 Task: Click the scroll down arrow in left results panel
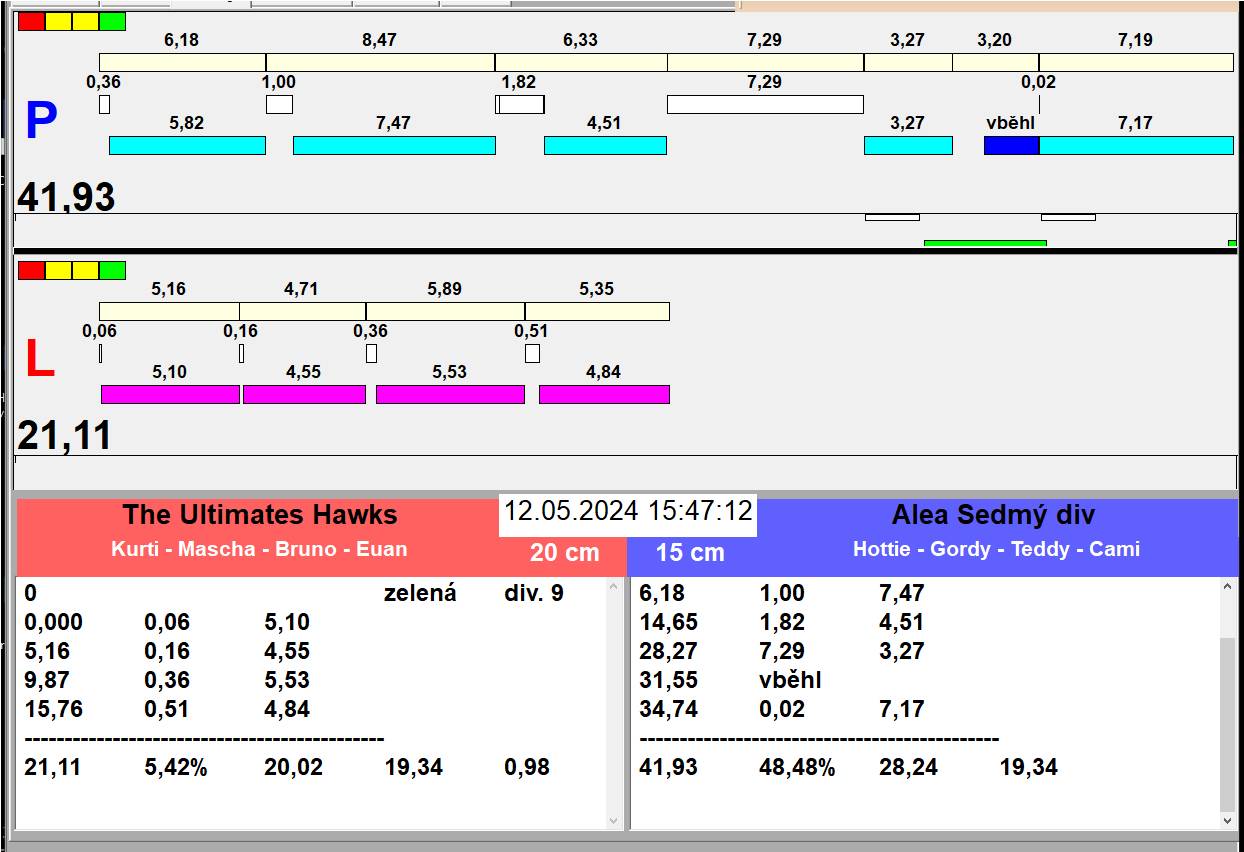coord(614,820)
